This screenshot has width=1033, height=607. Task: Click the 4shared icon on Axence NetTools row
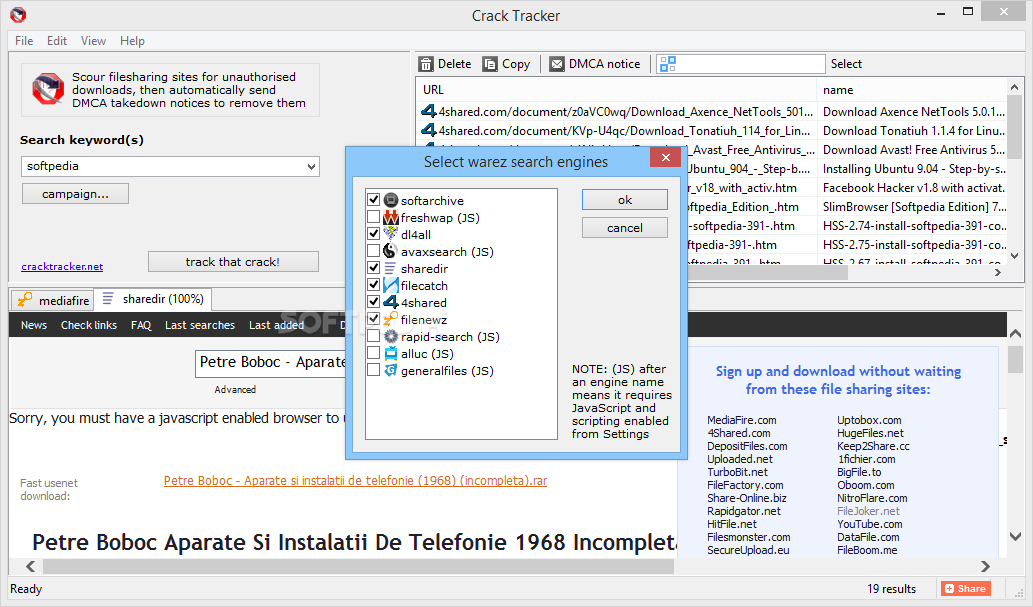tap(429, 111)
